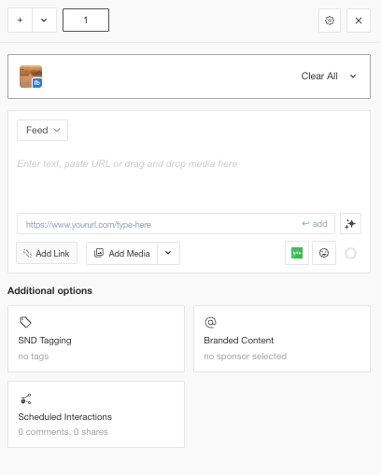Expand the dropdown arrow next to the plus button
The image size is (381, 475).
tap(44, 20)
